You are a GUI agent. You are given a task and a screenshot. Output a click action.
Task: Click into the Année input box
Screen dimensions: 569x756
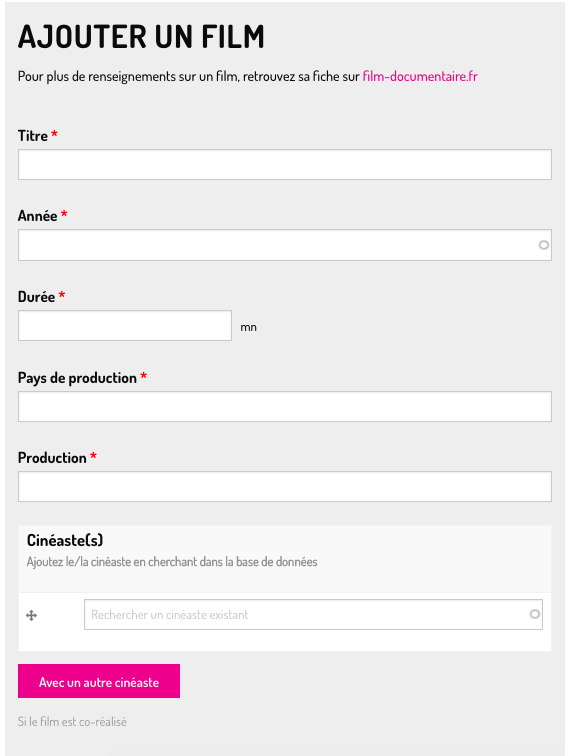coord(284,245)
